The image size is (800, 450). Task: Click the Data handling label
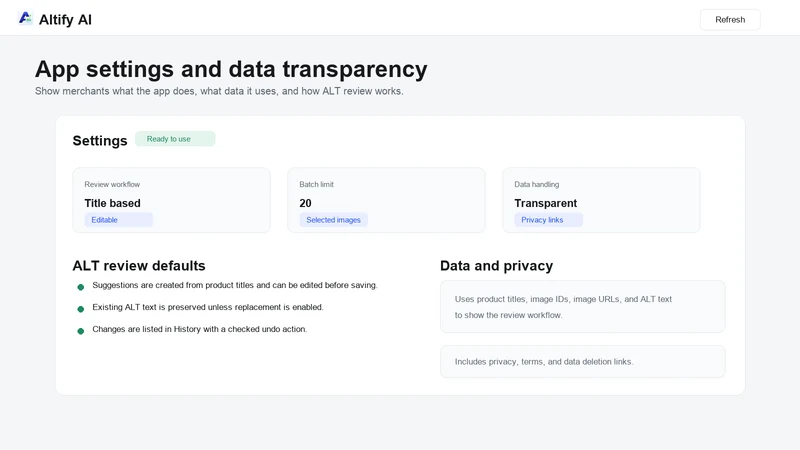pos(536,184)
